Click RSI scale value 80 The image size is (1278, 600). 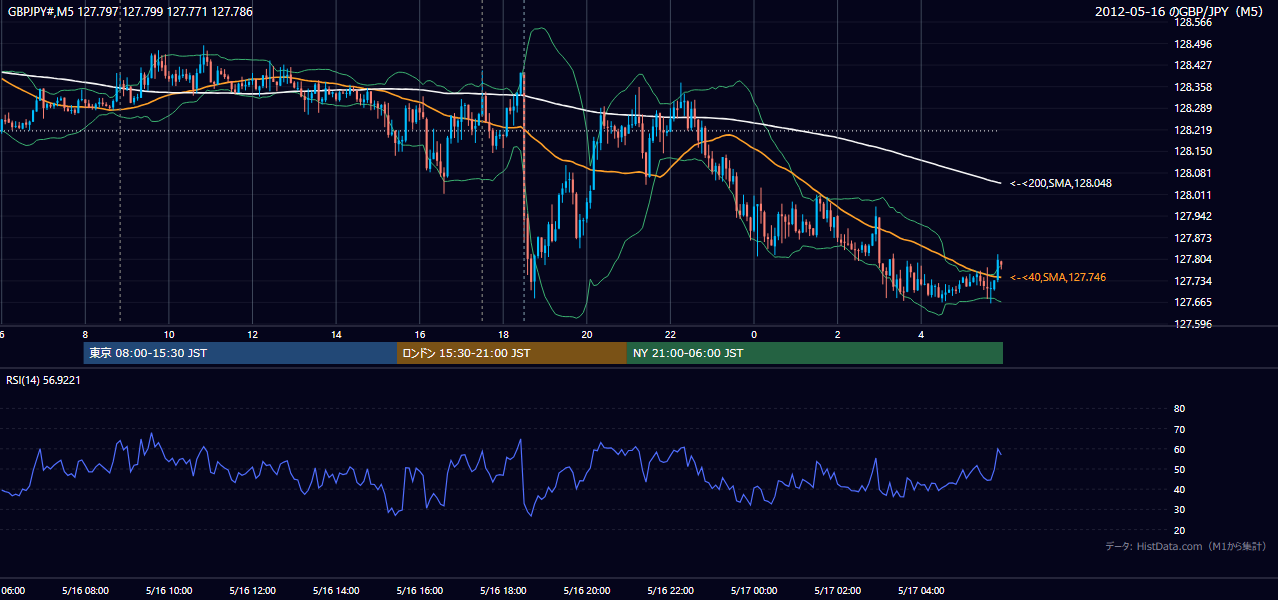coord(1179,409)
